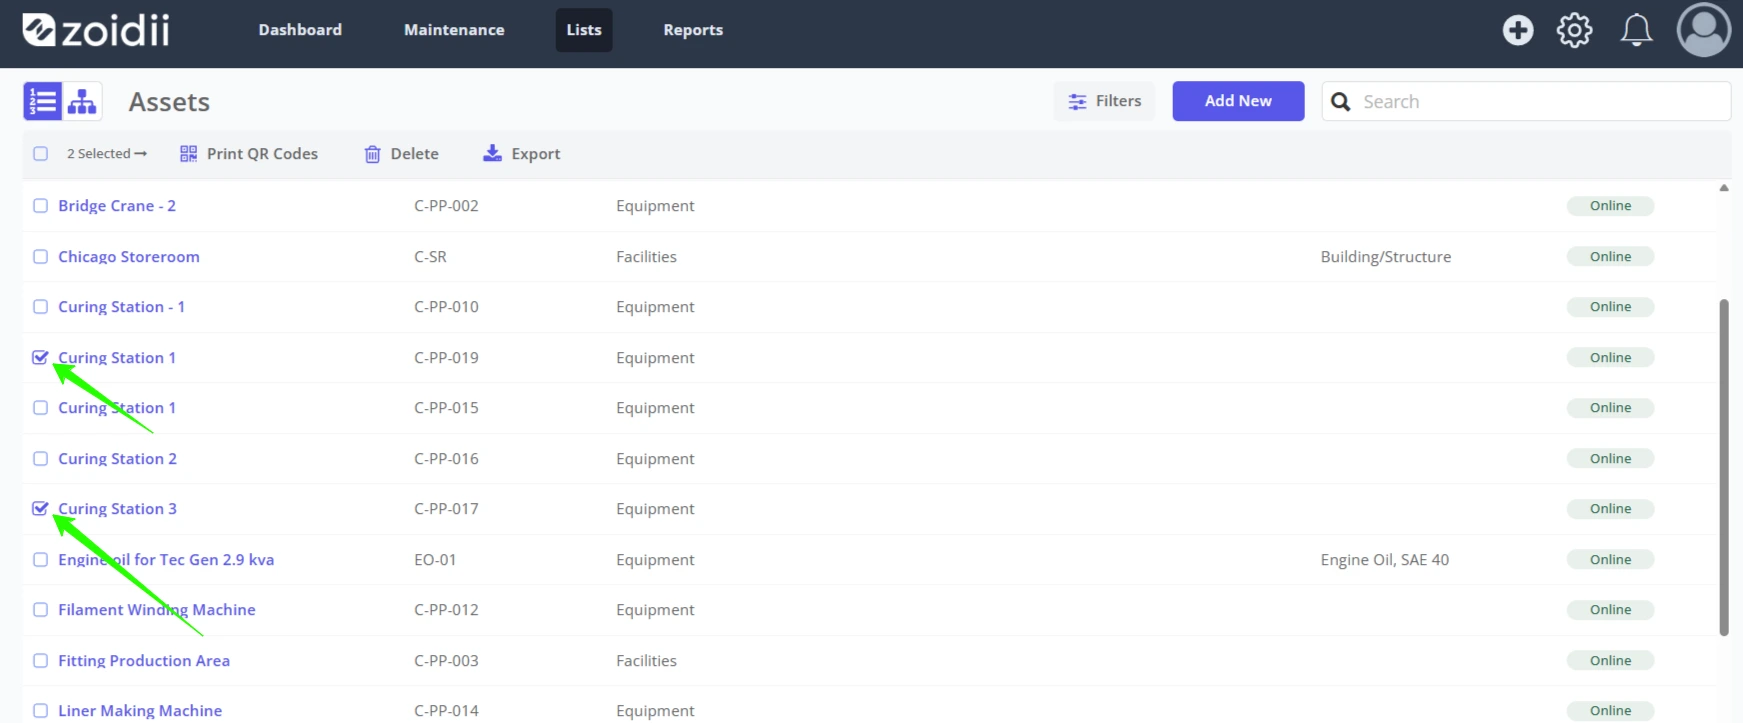Check the Chicago Storeroom checkbox
1743x723 pixels.
click(40, 257)
